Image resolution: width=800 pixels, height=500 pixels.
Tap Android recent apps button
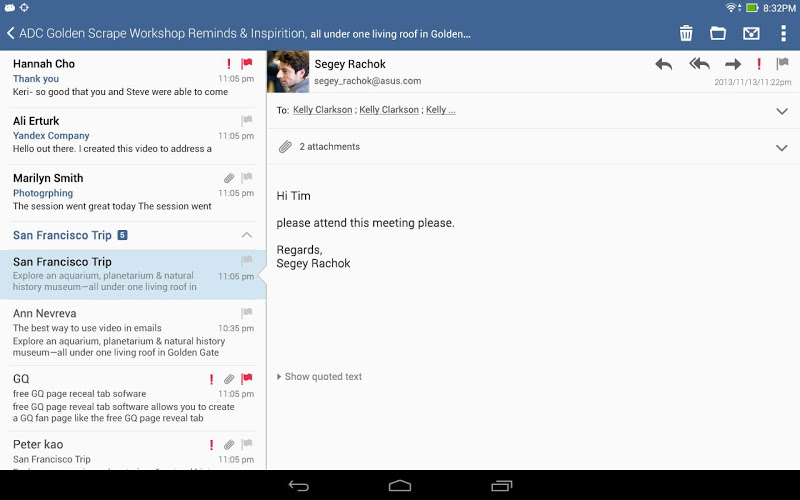point(502,486)
